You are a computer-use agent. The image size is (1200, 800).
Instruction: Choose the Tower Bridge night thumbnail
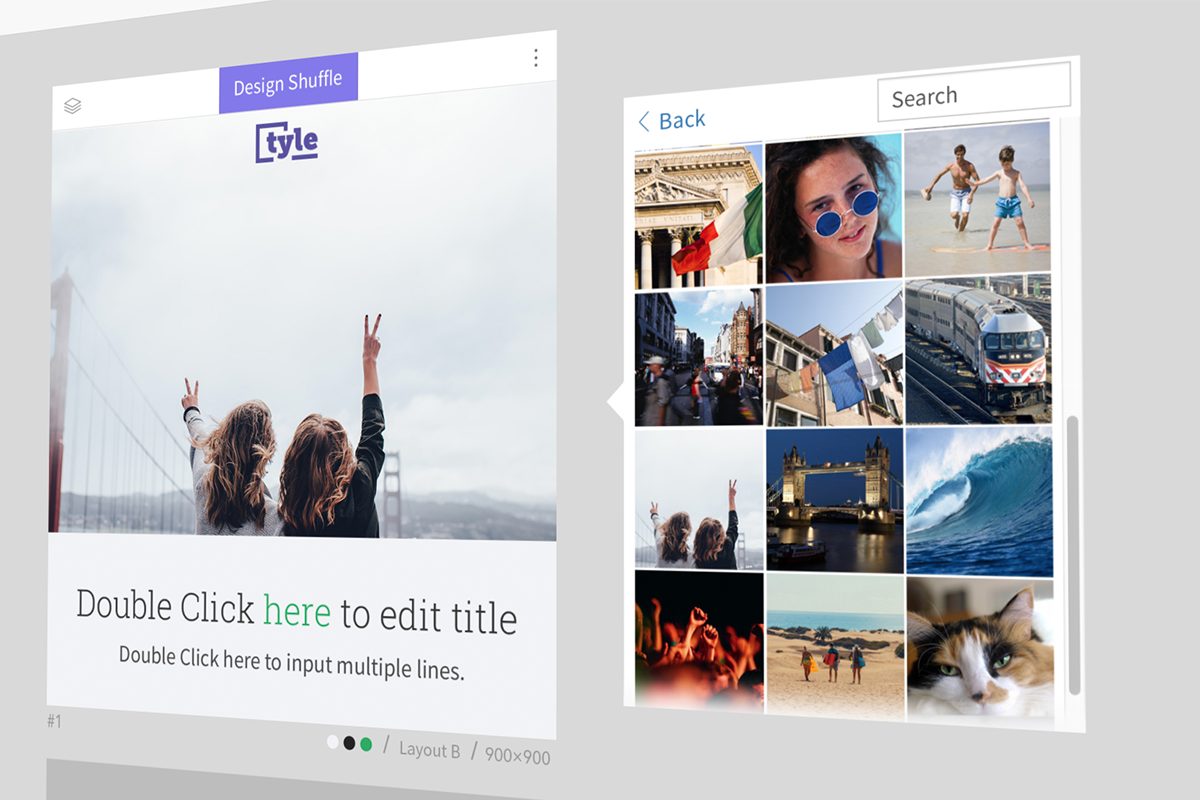click(x=835, y=499)
